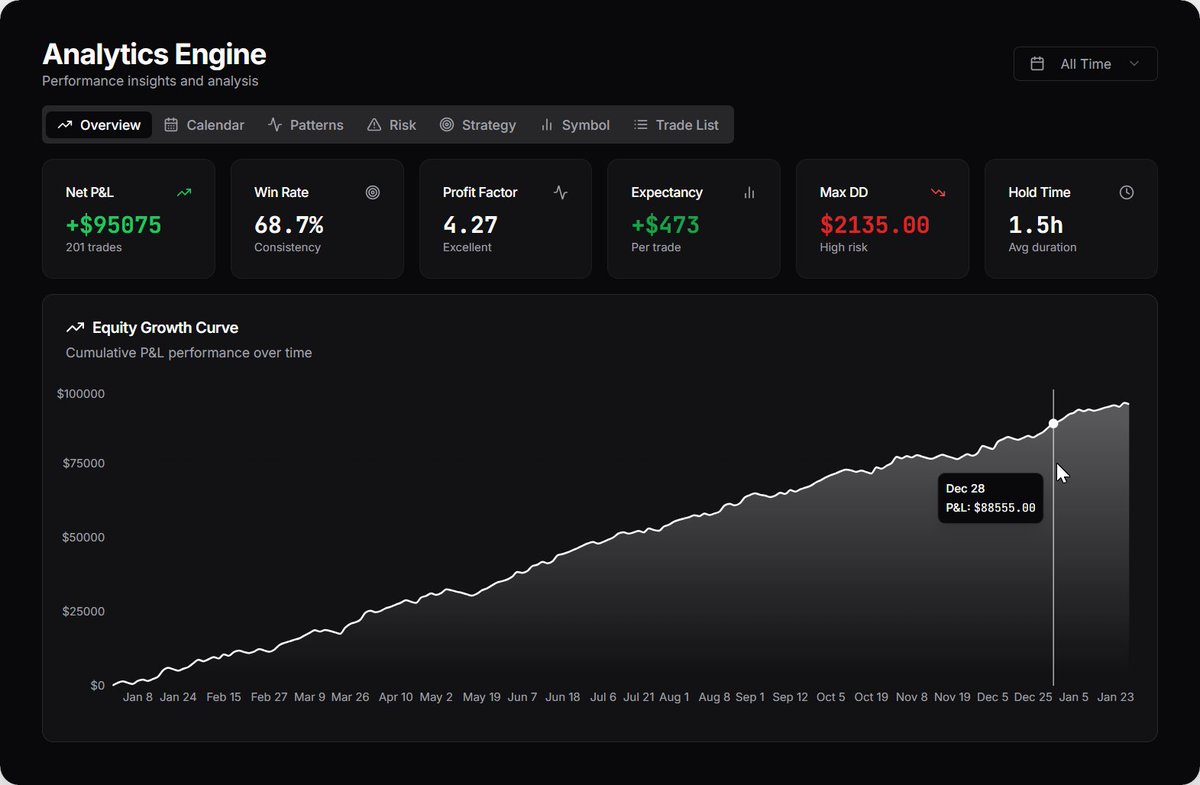Click the 1.5h hold time value
The image size is (1200, 785).
click(1036, 225)
